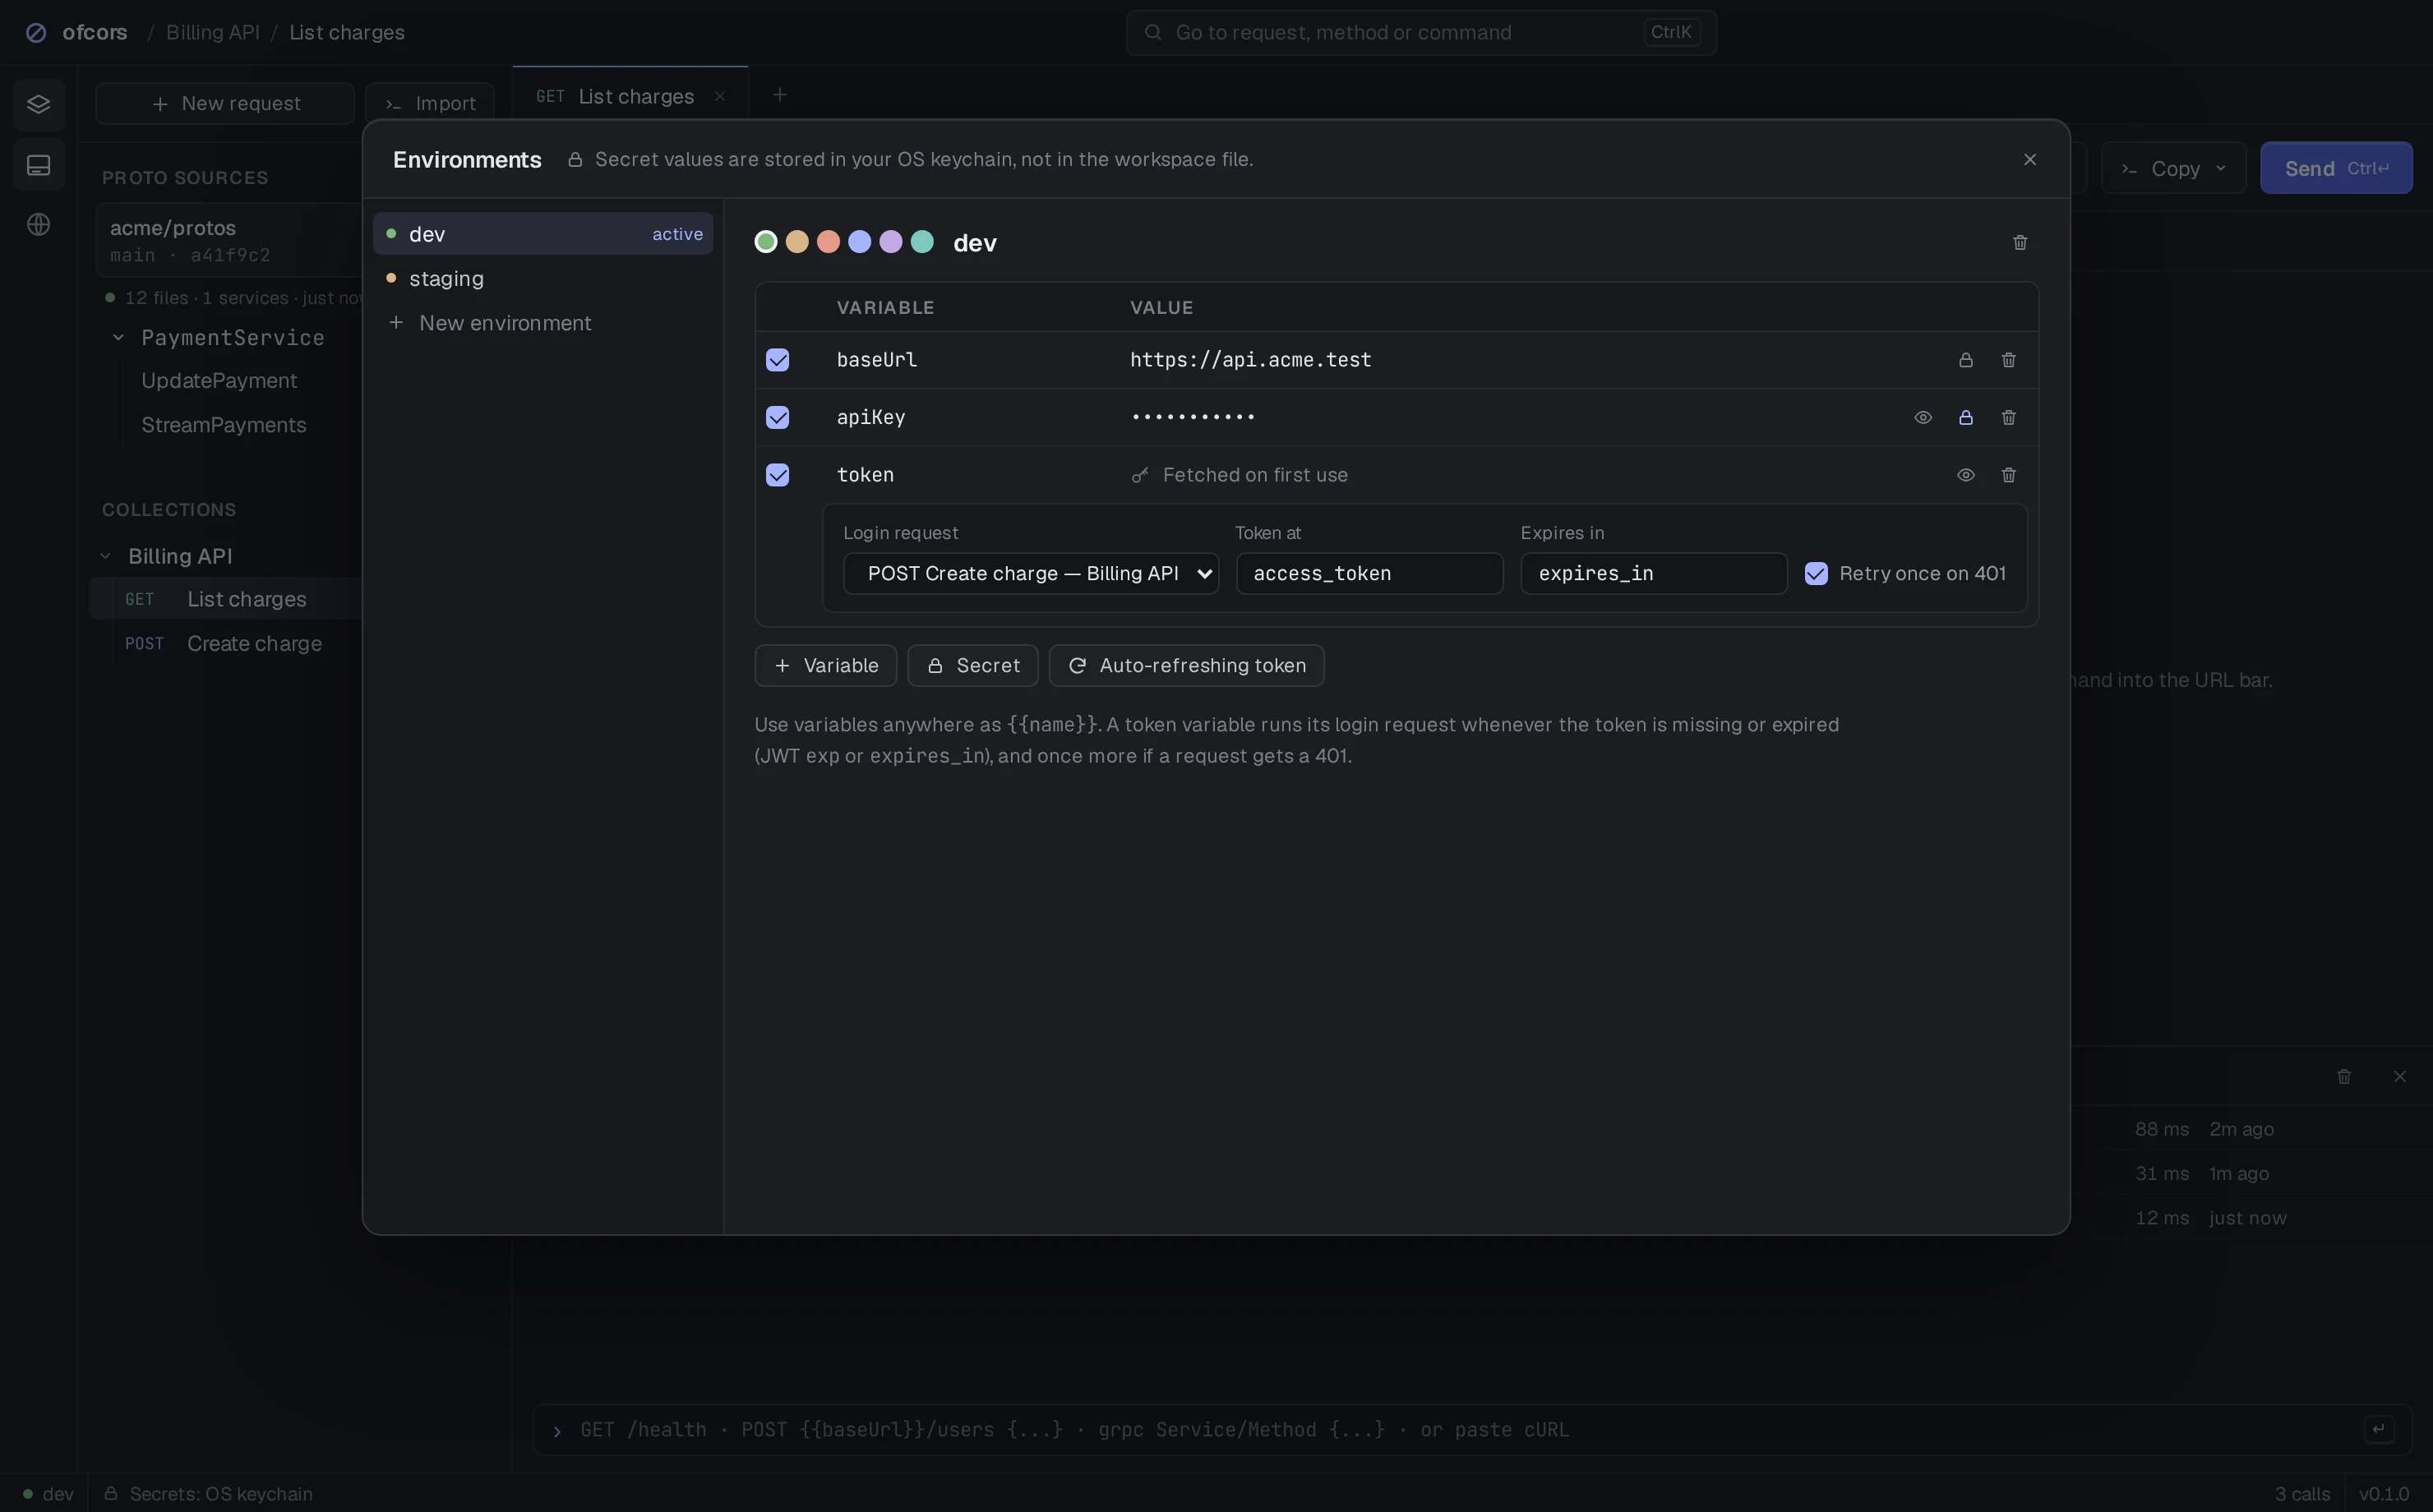
Task: Uncheck the token variable checkbox
Action: [777, 475]
